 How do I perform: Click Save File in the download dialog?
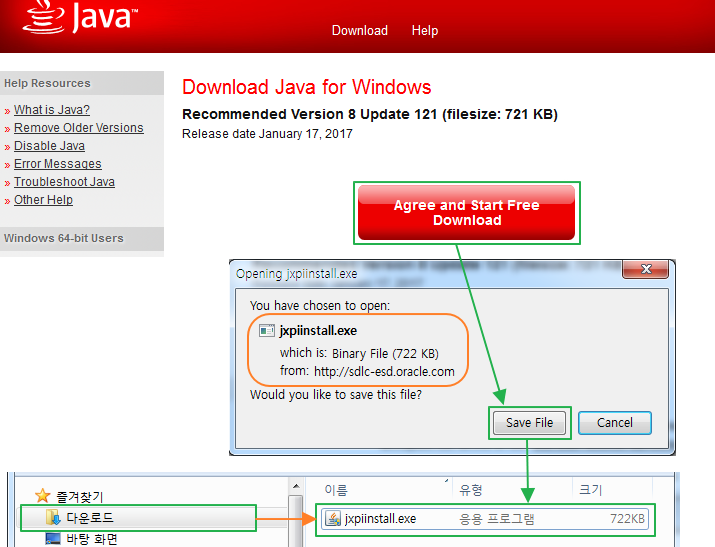529,423
